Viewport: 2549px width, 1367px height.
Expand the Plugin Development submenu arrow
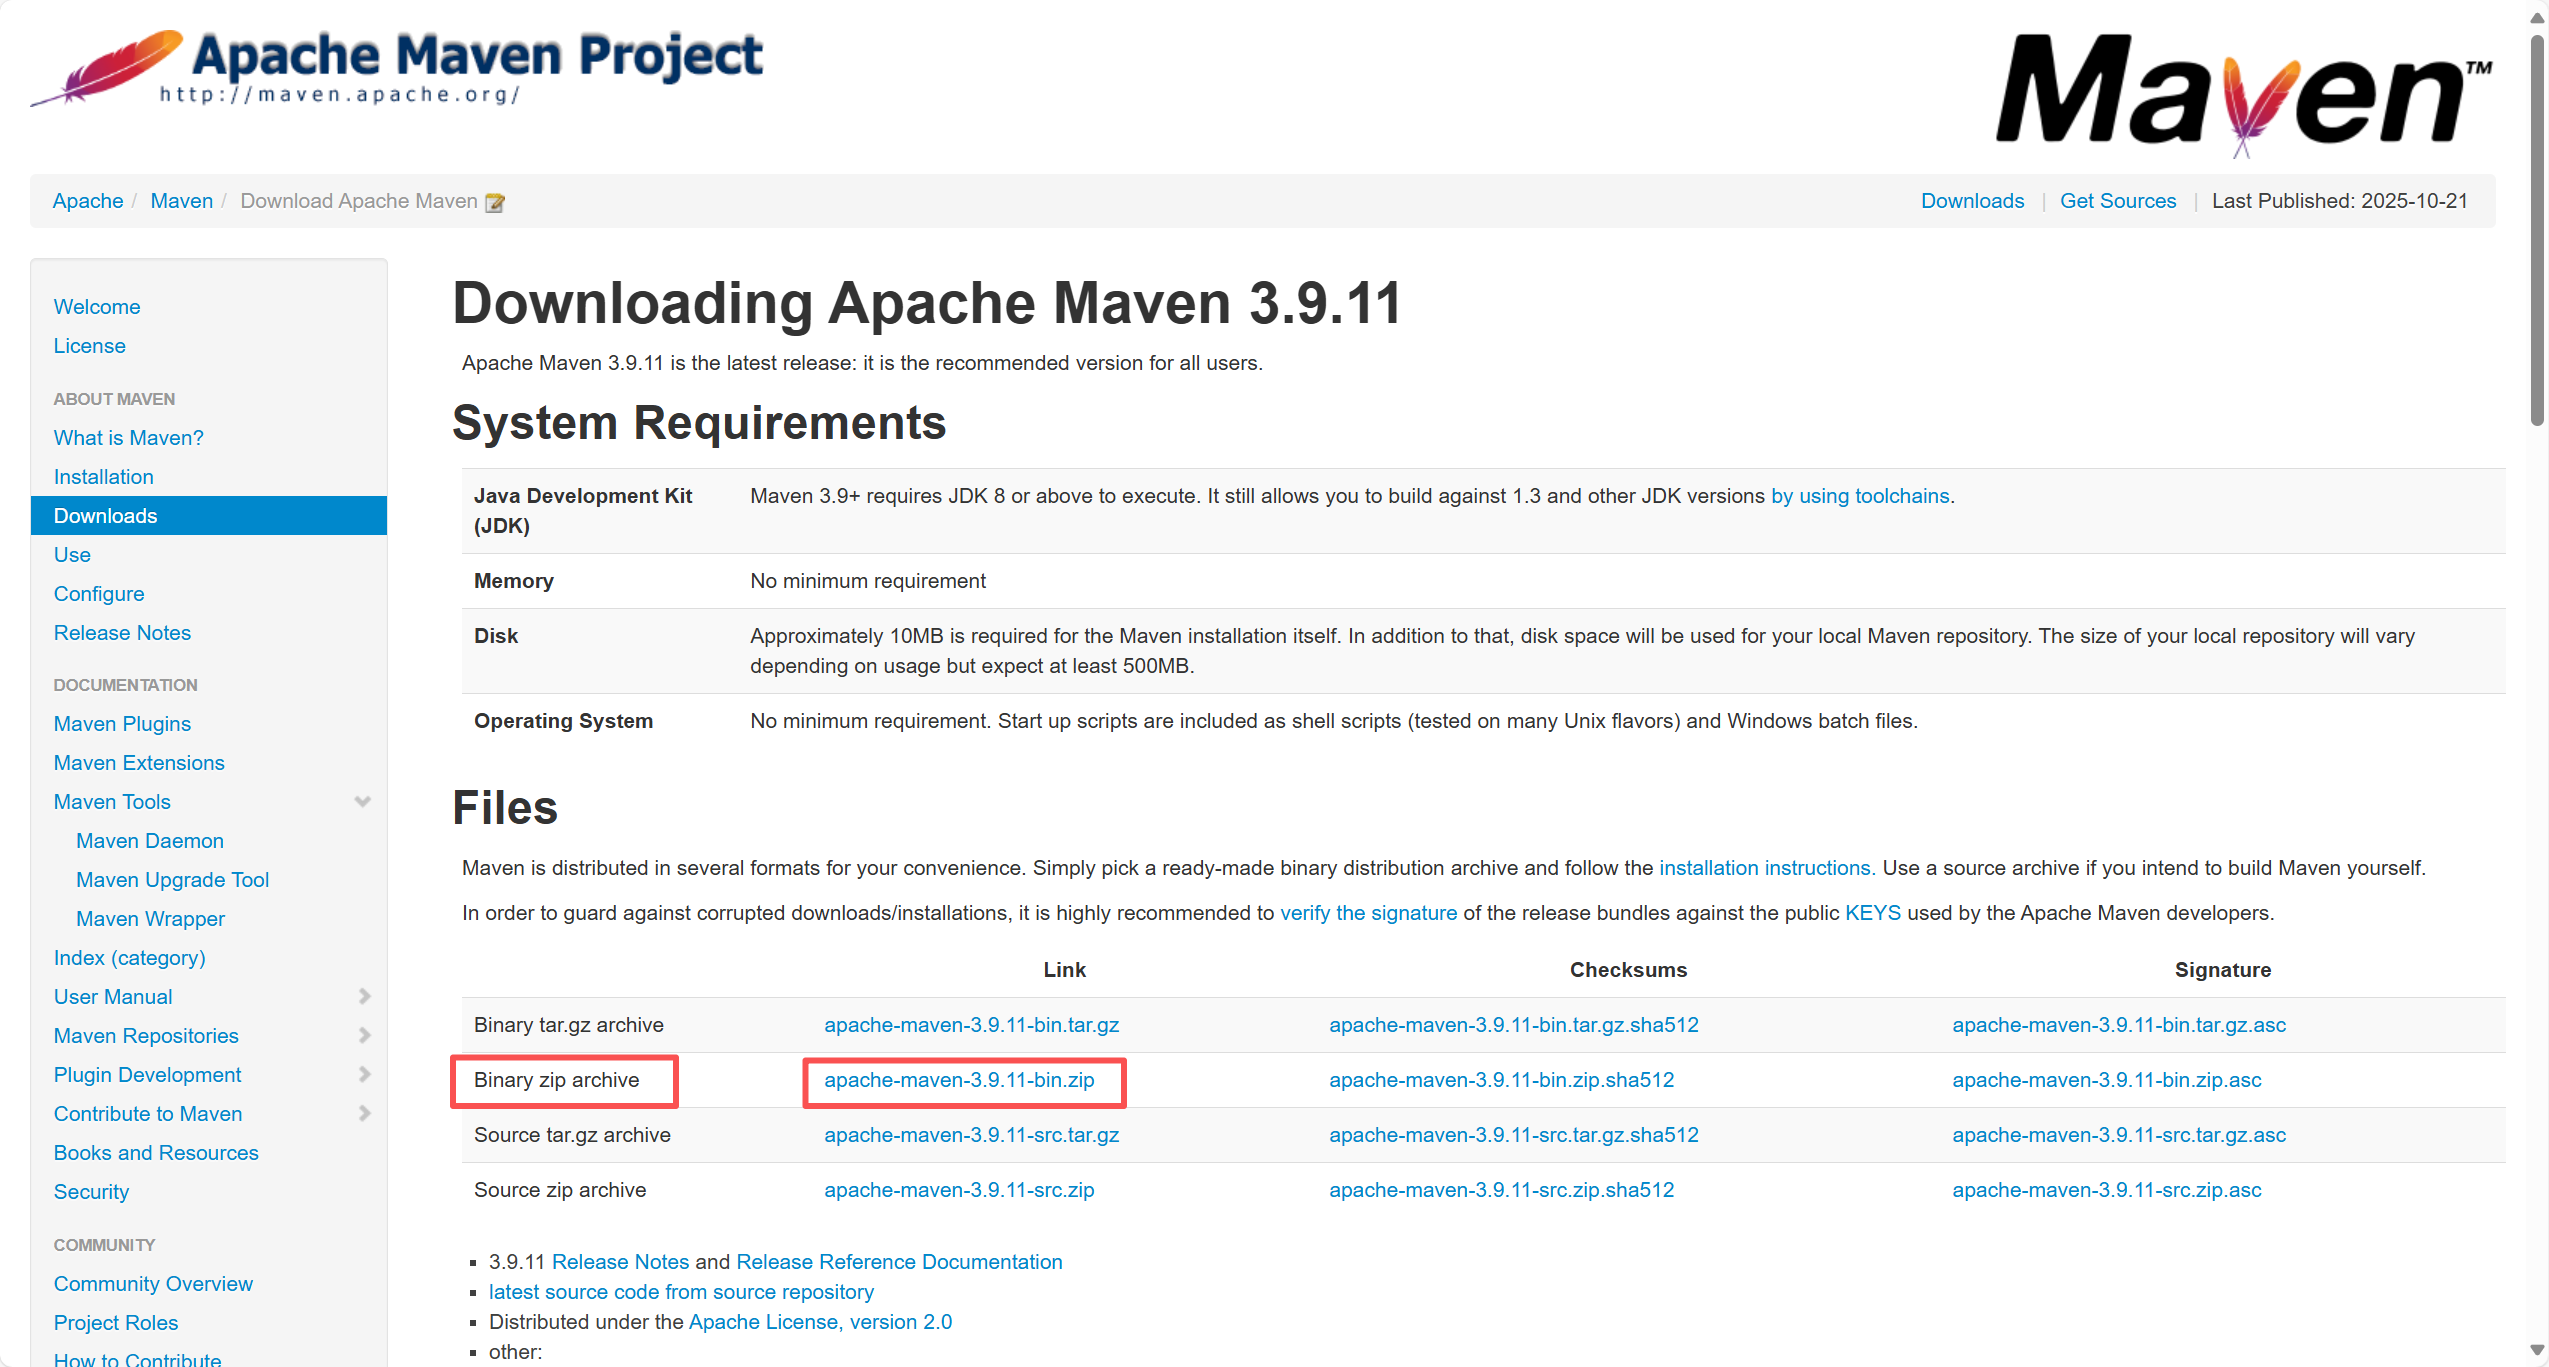click(364, 1075)
